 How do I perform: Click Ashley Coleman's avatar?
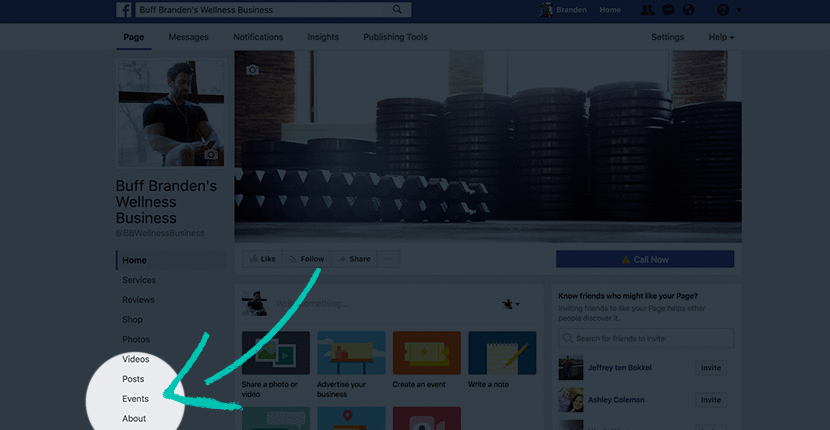coord(571,400)
